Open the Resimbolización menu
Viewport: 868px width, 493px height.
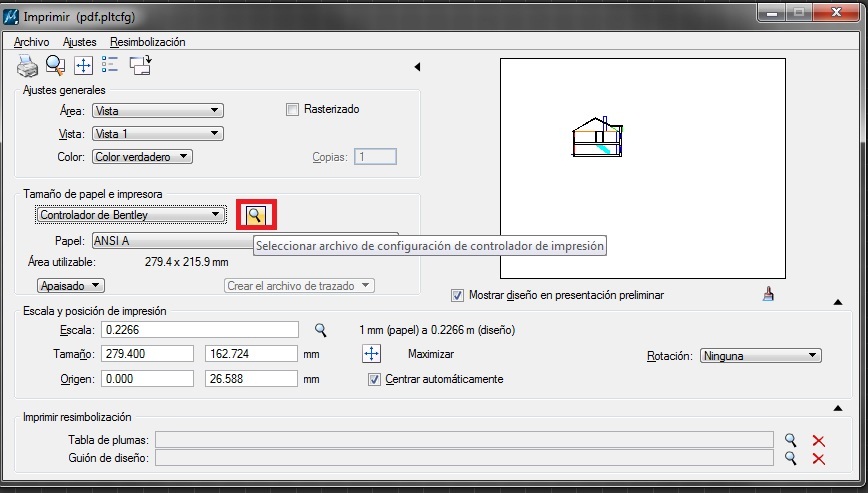tap(148, 42)
